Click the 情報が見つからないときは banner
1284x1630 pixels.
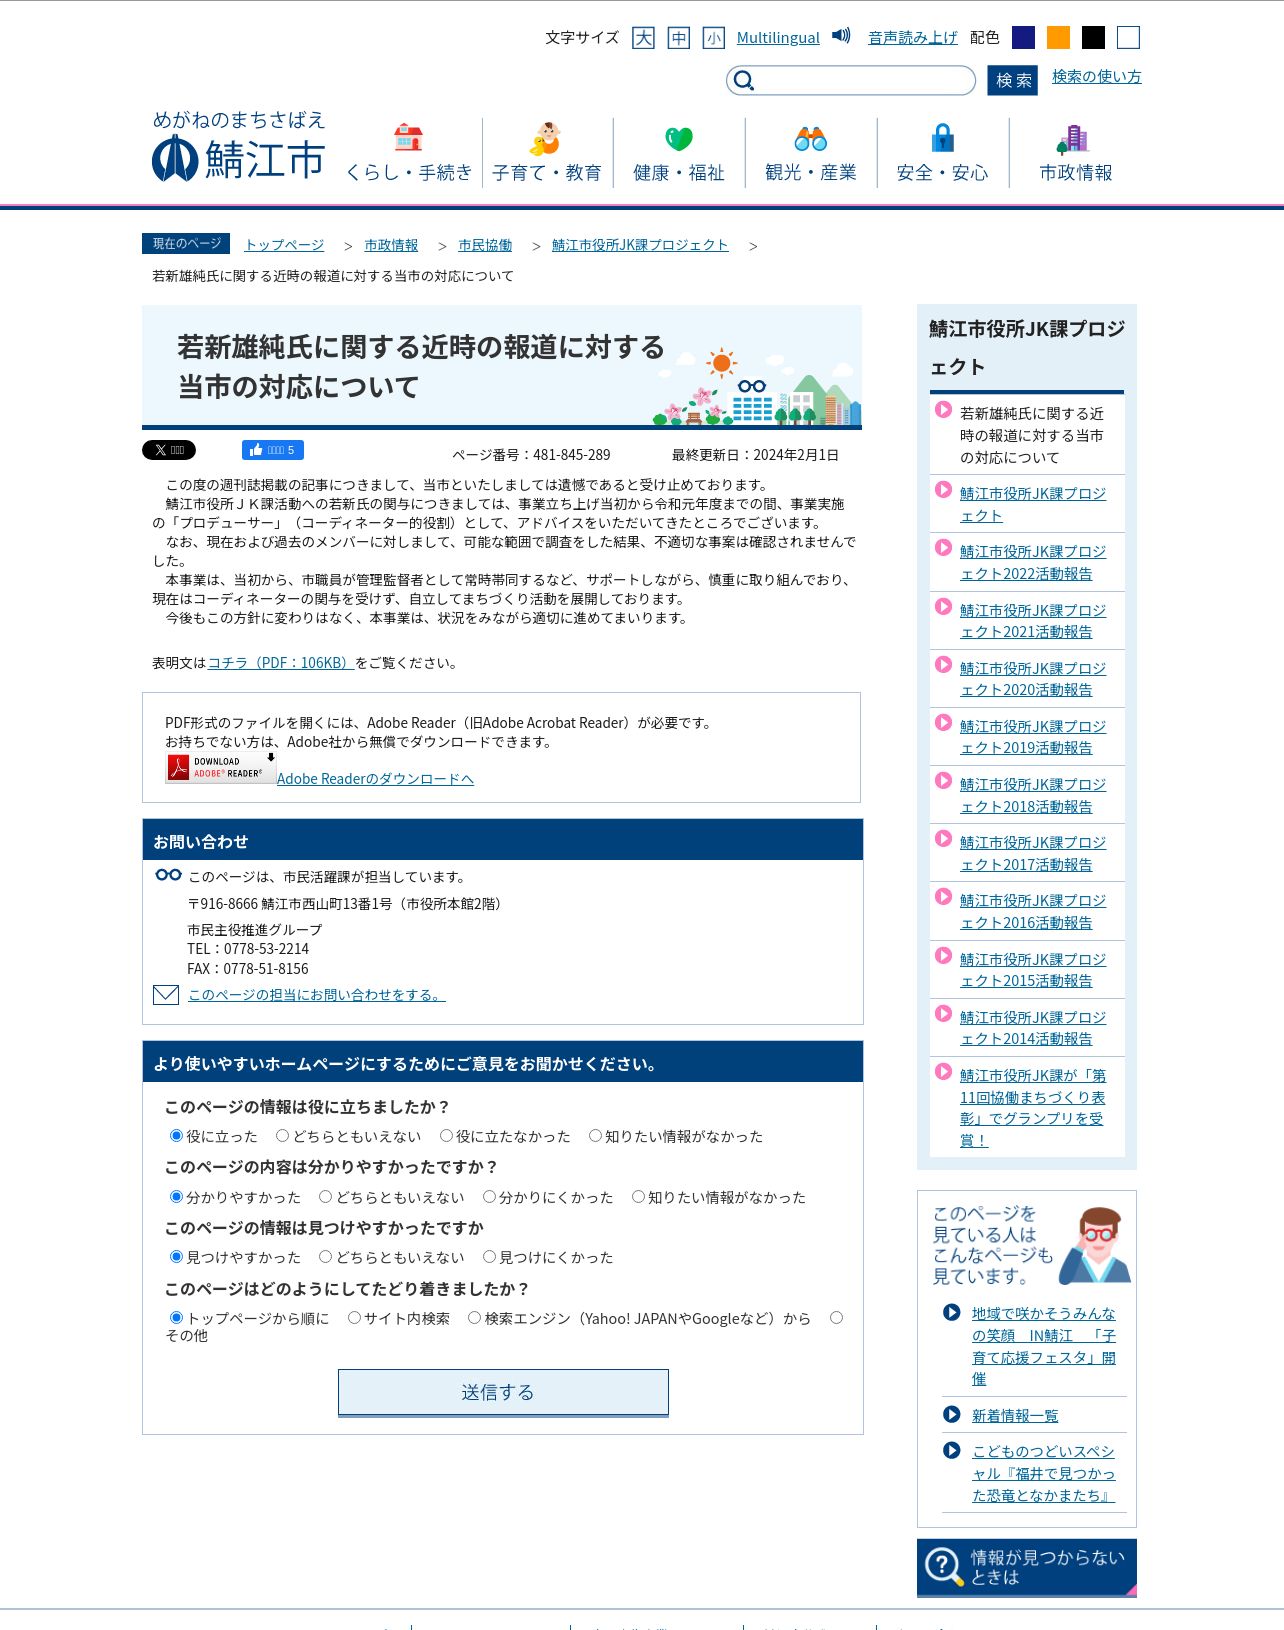[x=1027, y=1567]
